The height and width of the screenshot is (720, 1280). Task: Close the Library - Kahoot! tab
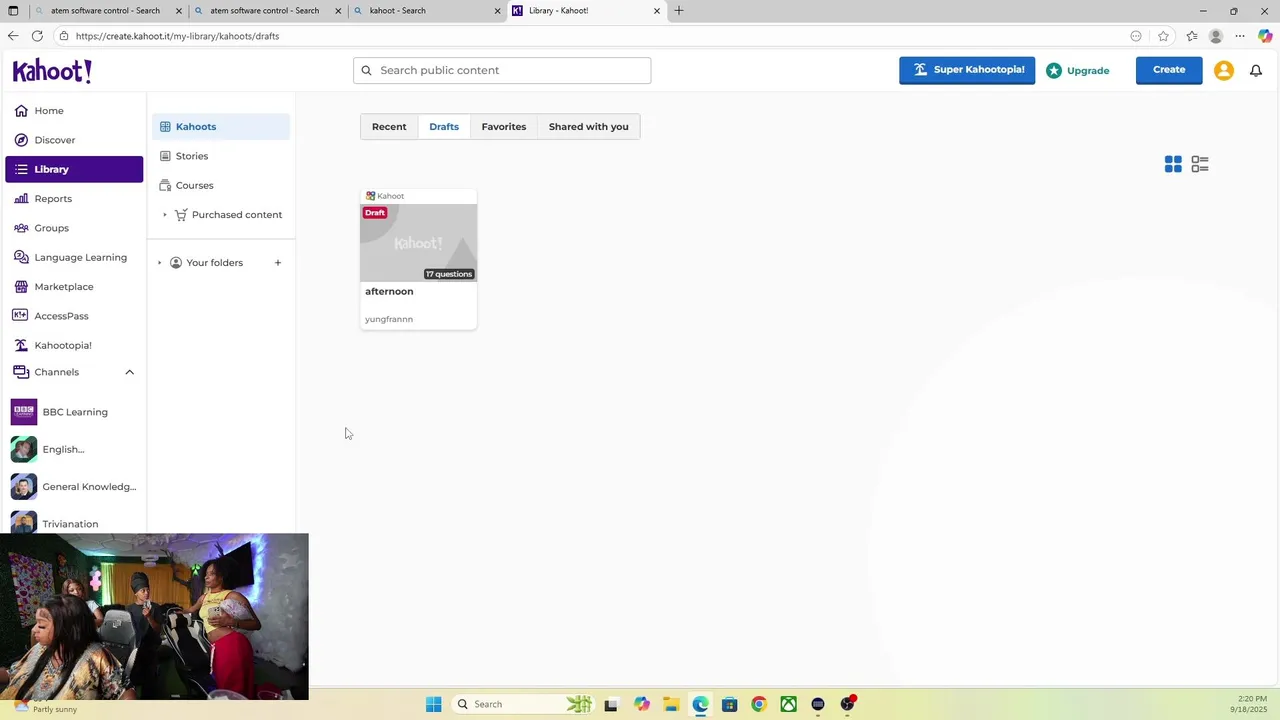(x=657, y=11)
